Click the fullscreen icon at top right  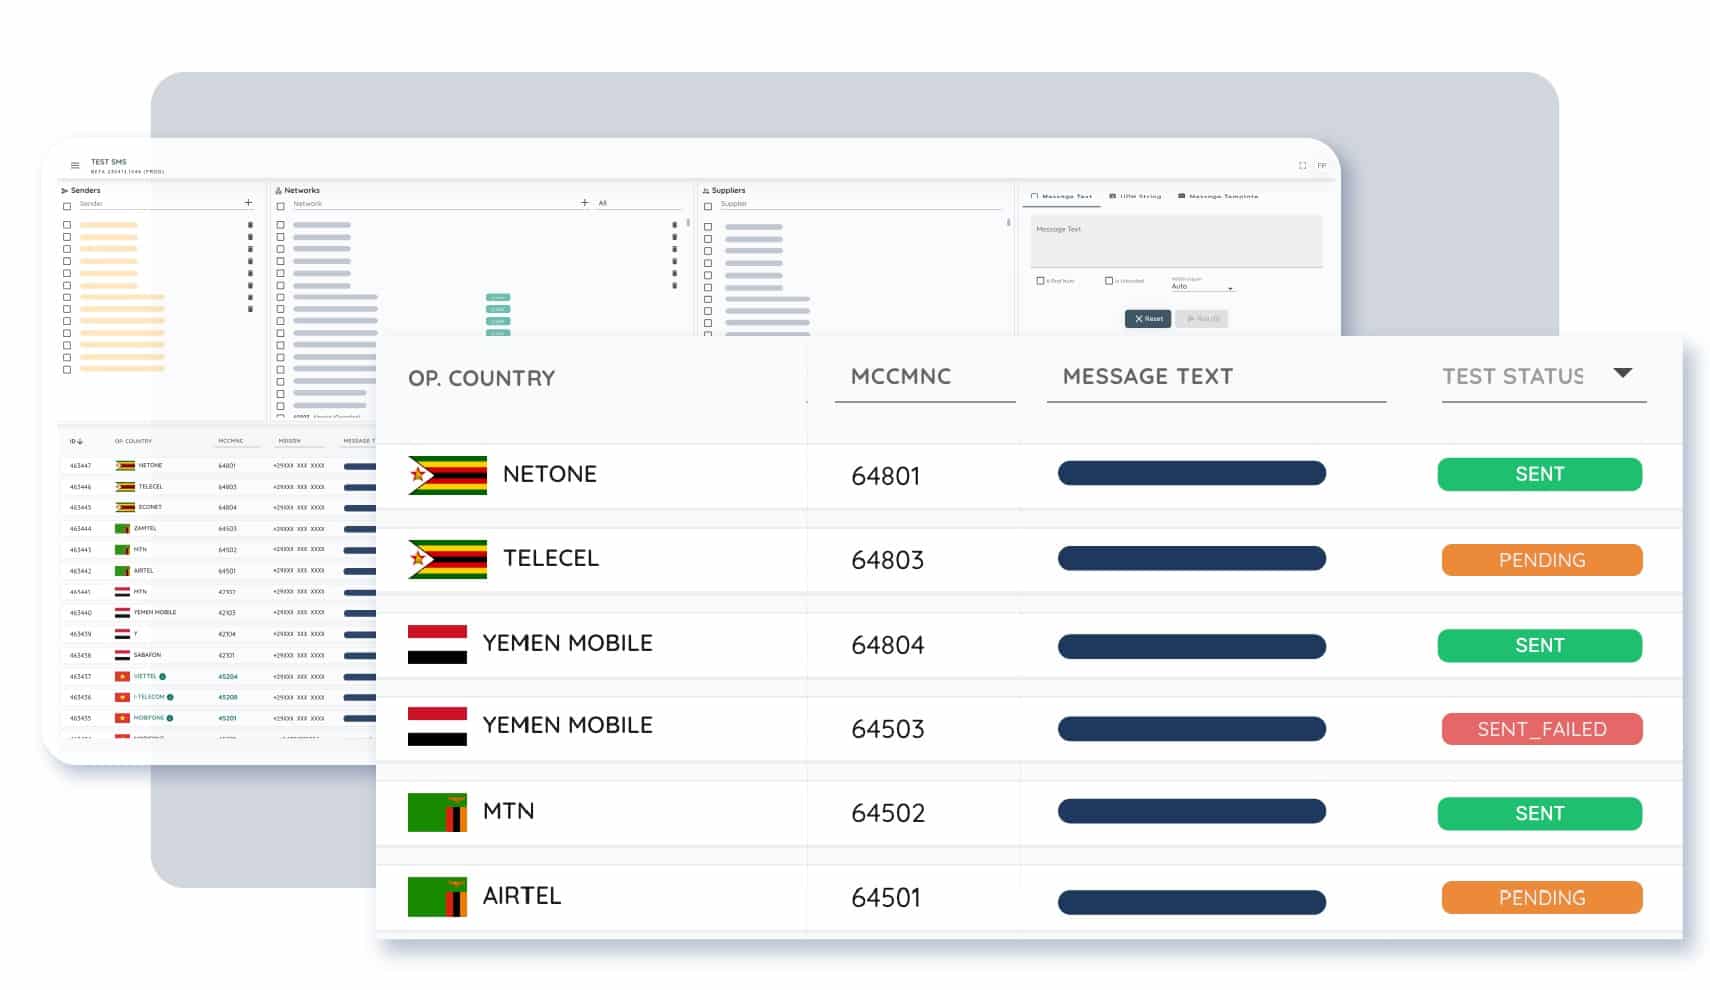click(1302, 164)
